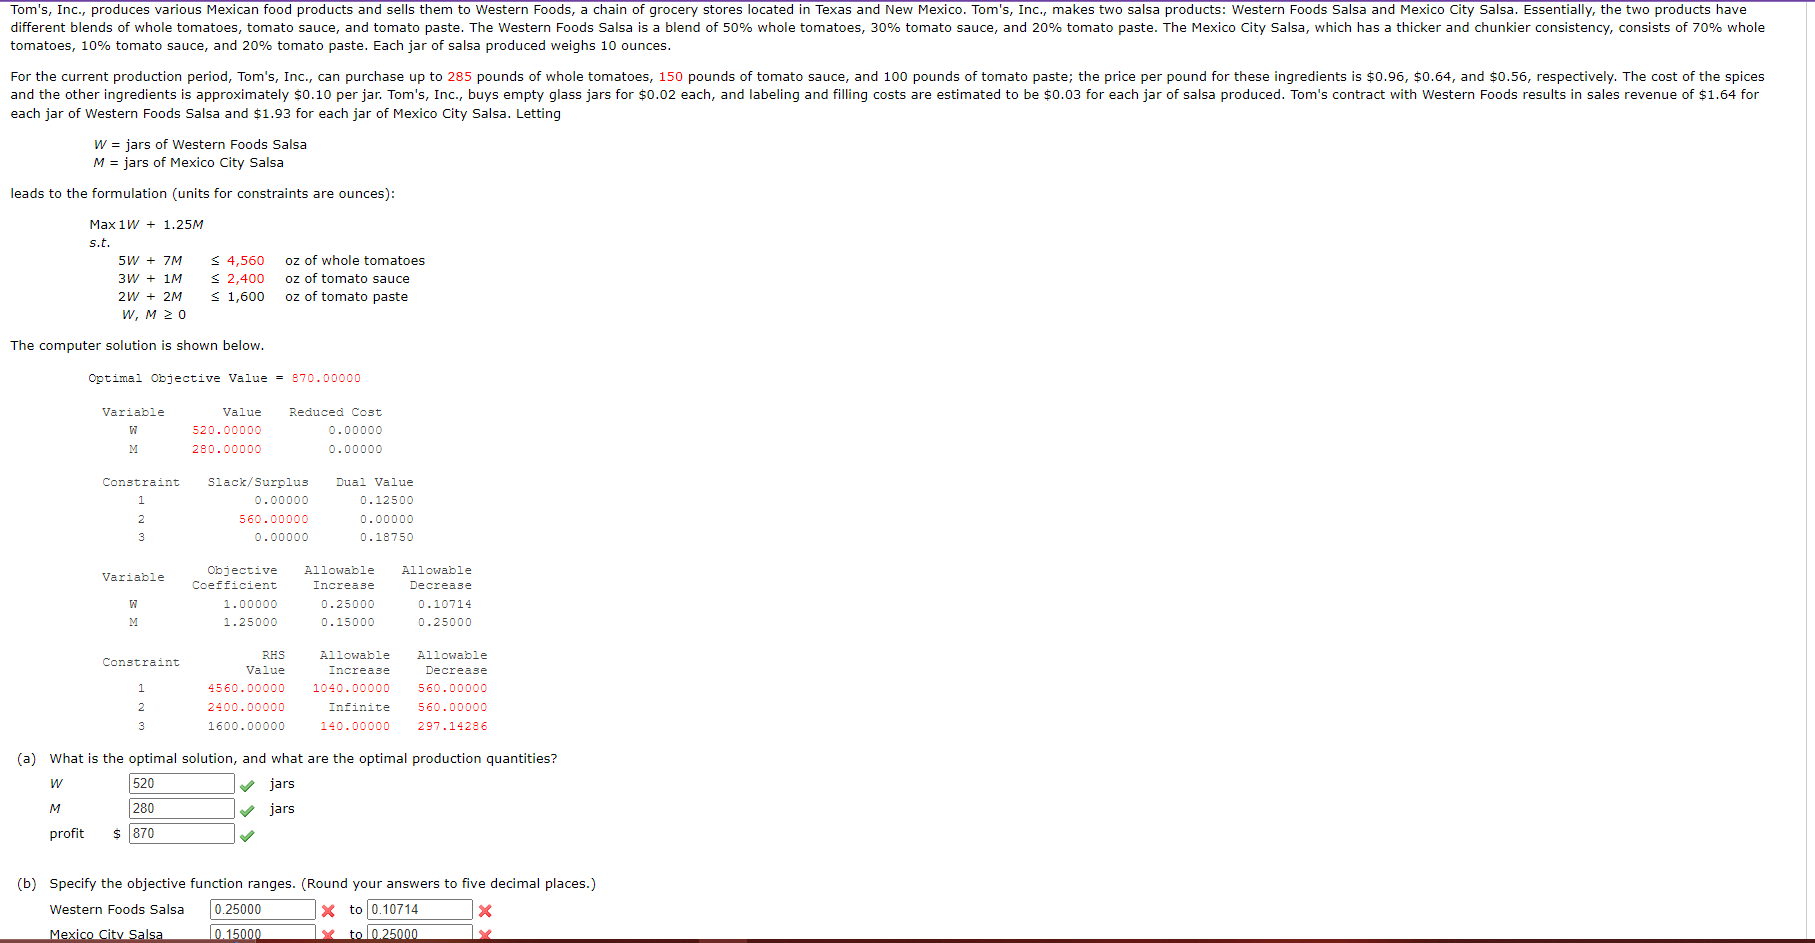Click RHS value 2400.00000
Image resolution: width=1815 pixels, height=943 pixels.
pyautogui.click(x=246, y=708)
